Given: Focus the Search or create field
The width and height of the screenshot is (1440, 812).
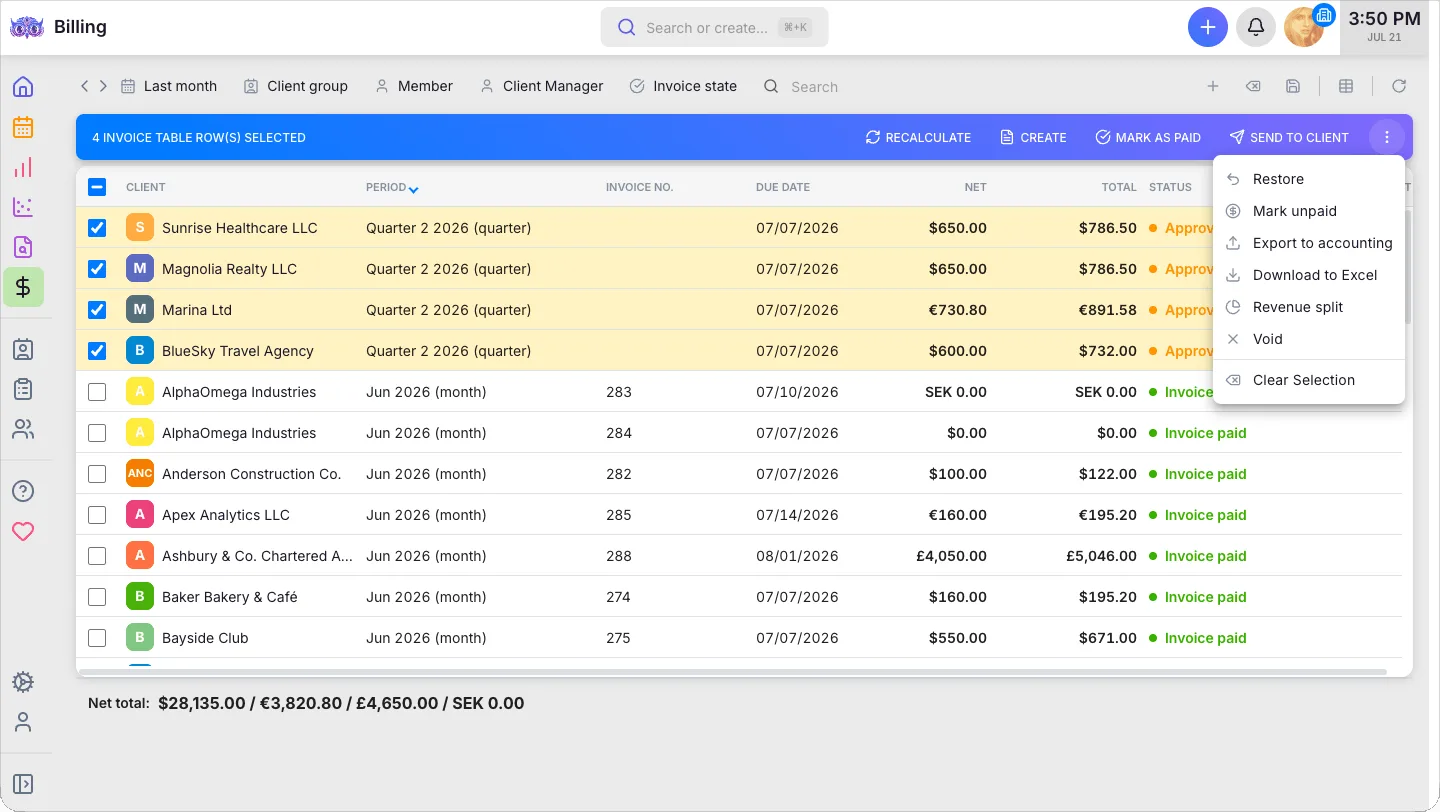Looking at the screenshot, I should (714, 27).
